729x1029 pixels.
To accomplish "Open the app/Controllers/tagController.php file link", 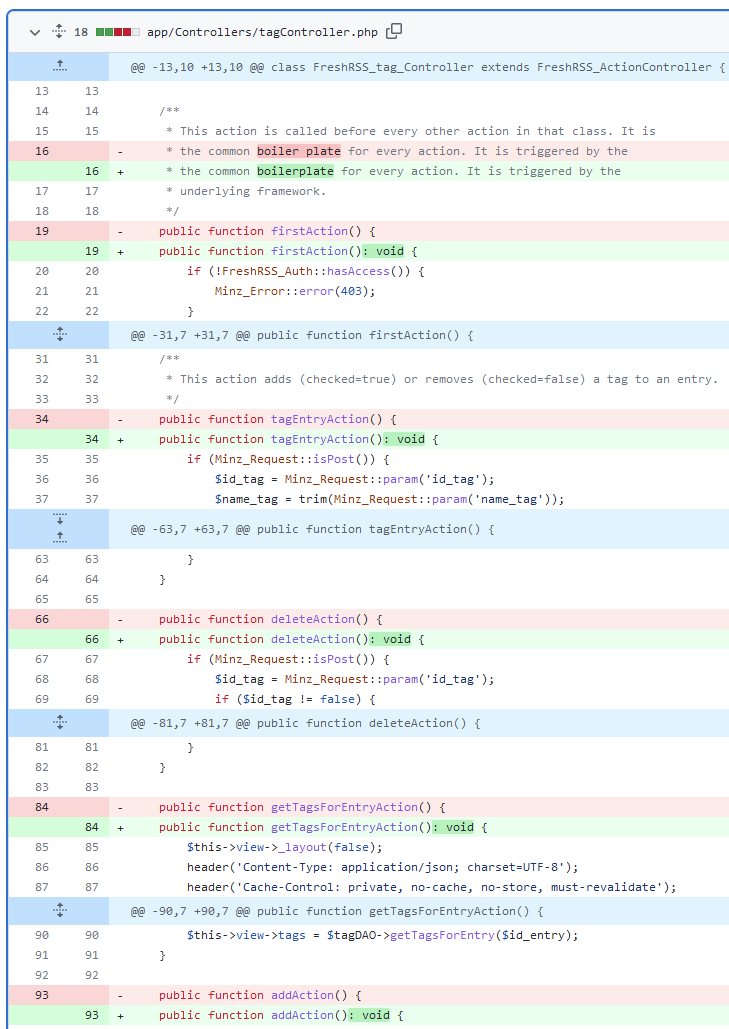I will point(262,32).
